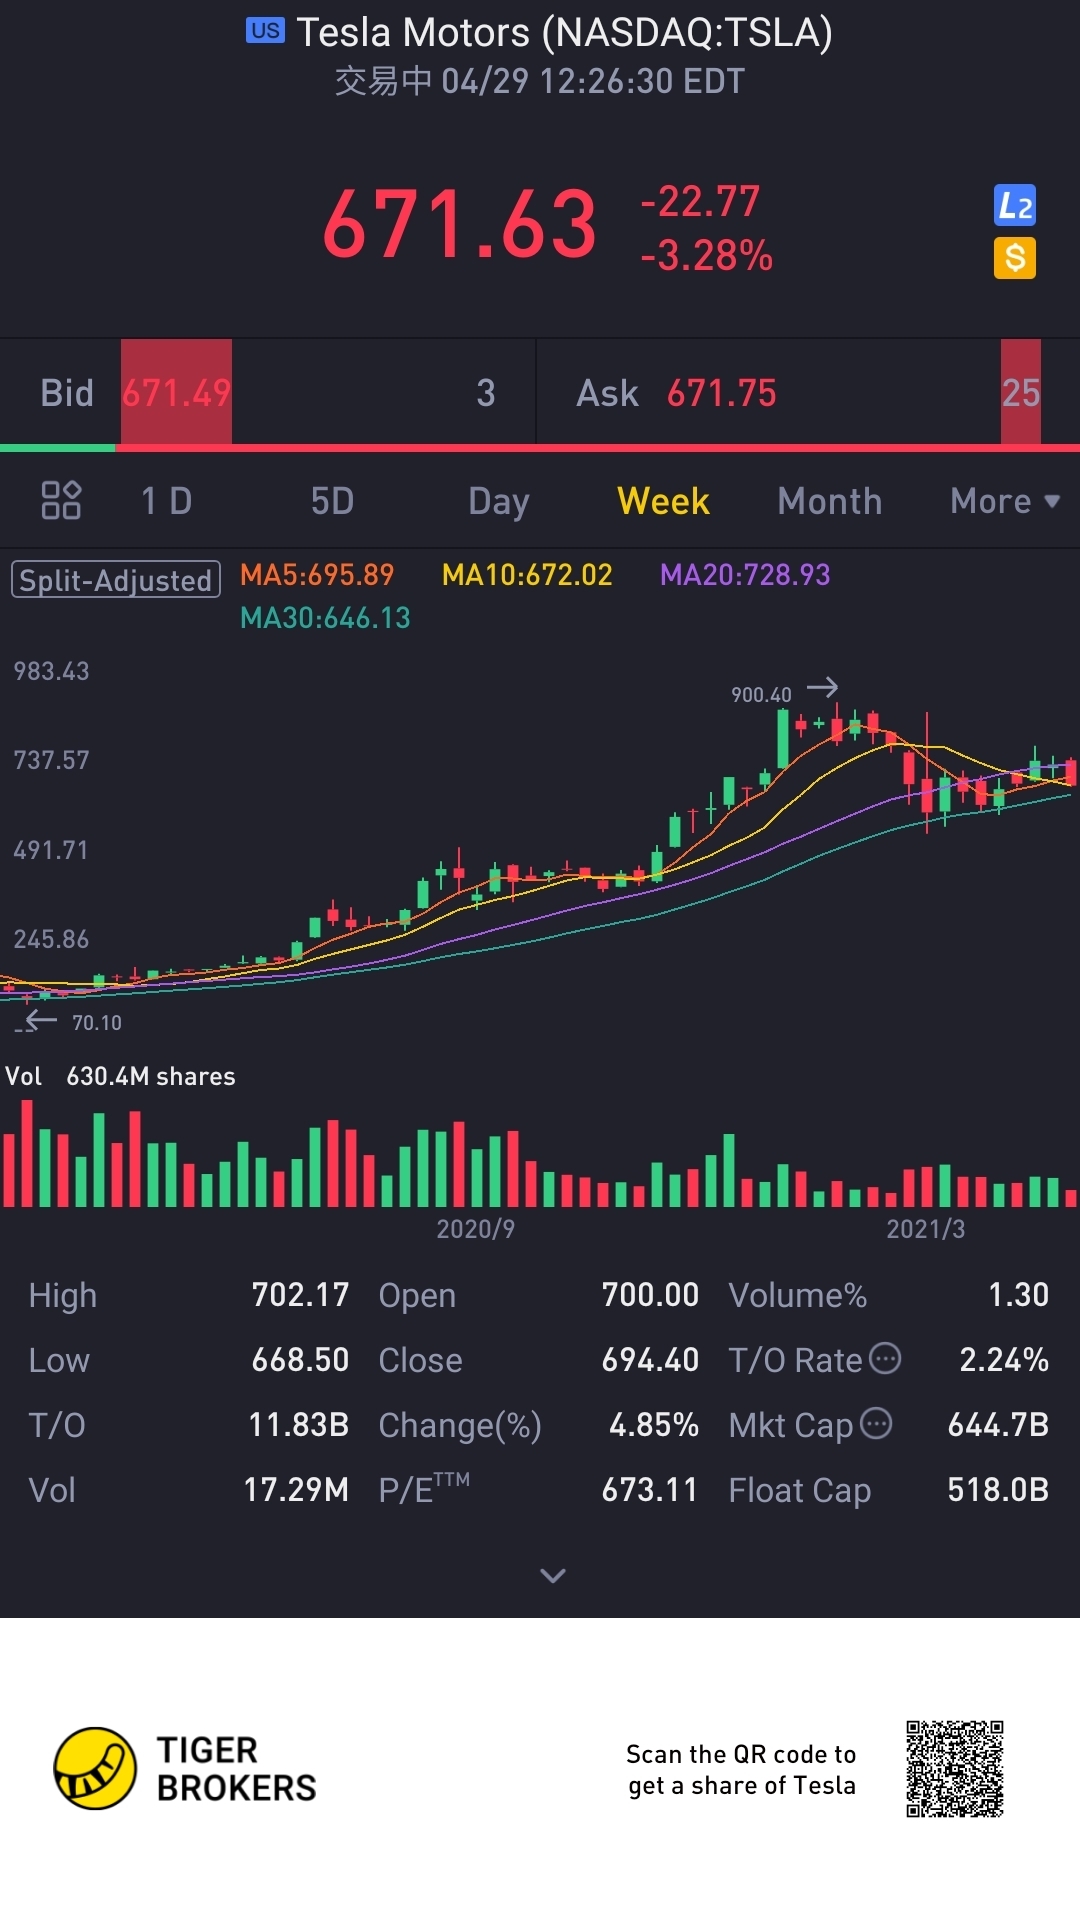Tap the Volume% value 1.30
The width and height of the screenshot is (1080, 1920).
coord(1018,1295)
